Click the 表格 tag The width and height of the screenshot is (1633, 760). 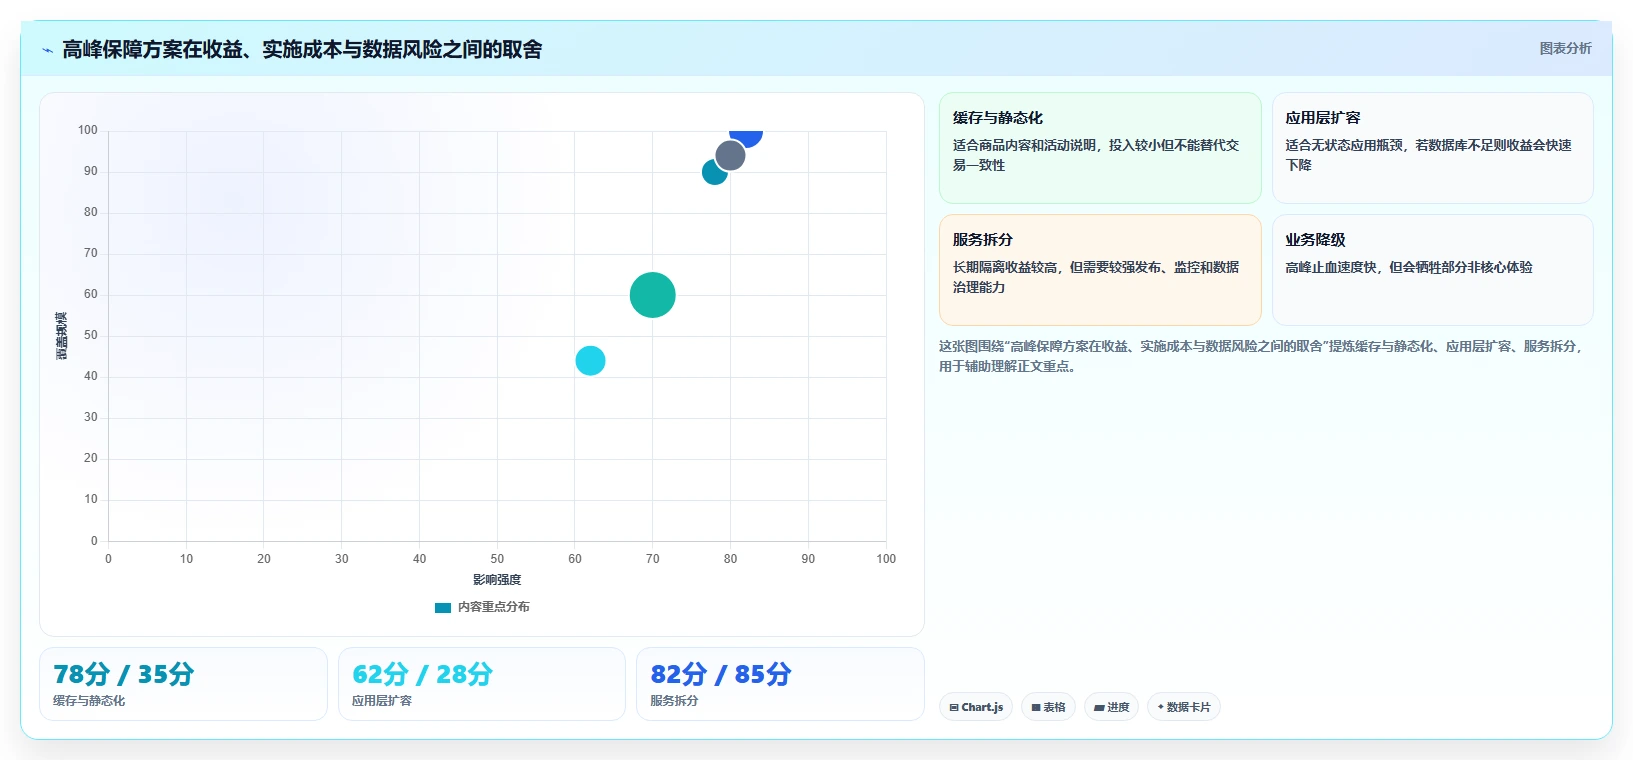(1049, 707)
